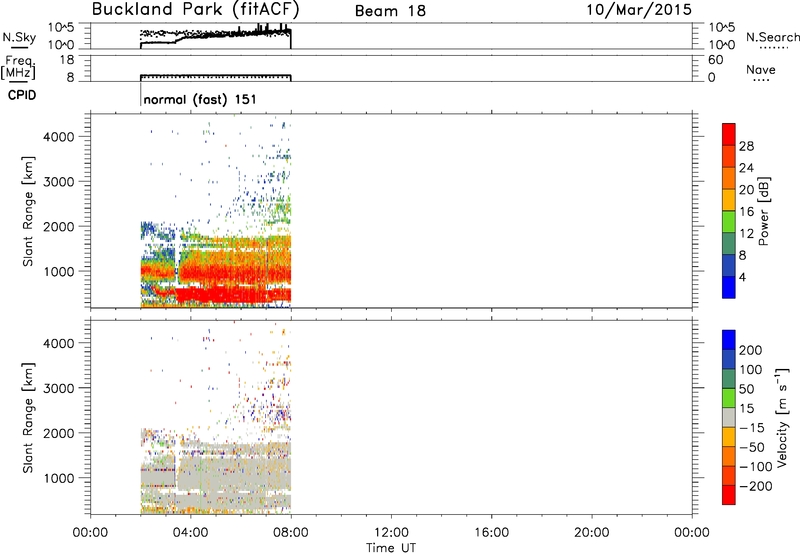Click power colorbar tick label '28'
The width and height of the screenshot is (800, 554).
pyautogui.click(x=746, y=146)
